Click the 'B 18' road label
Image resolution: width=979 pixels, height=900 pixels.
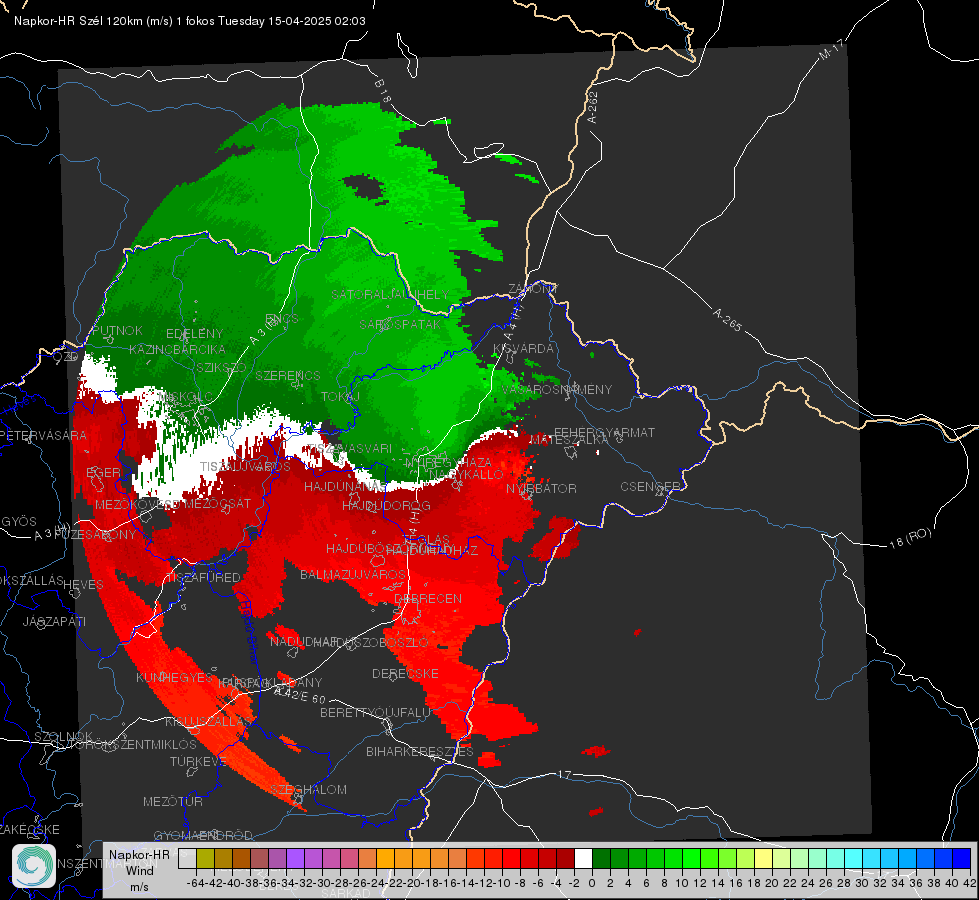click(x=383, y=91)
